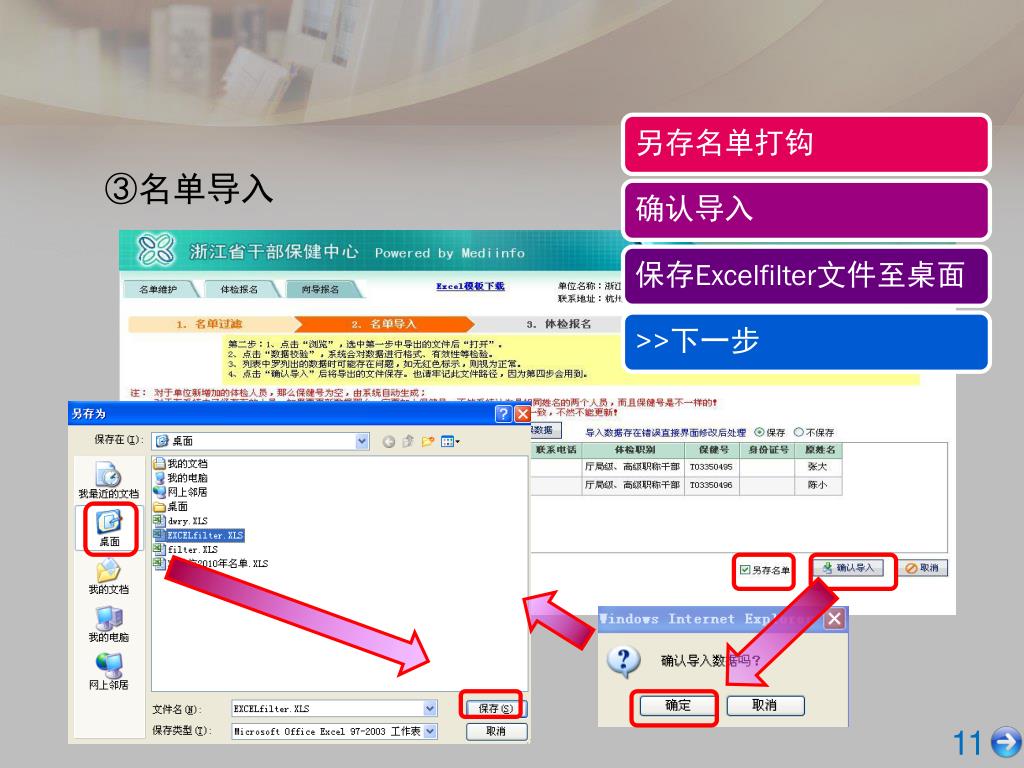Click the 张大 name cell

[x=818, y=467]
